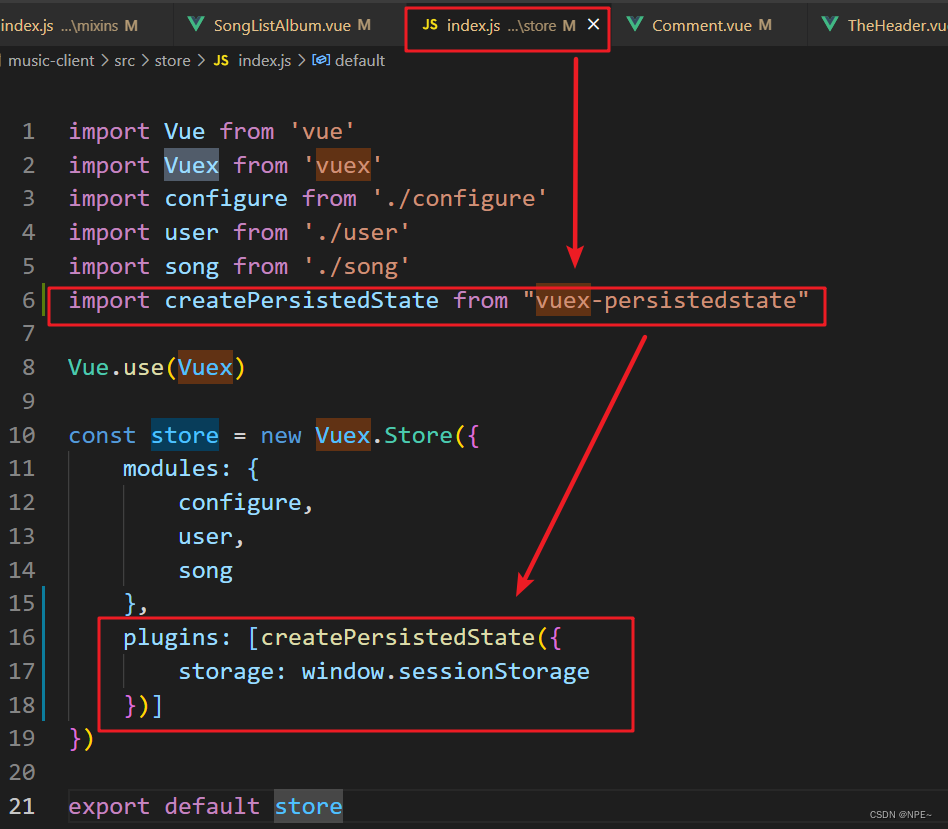Click 'createPersistedState' call on line 16

(x=398, y=637)
